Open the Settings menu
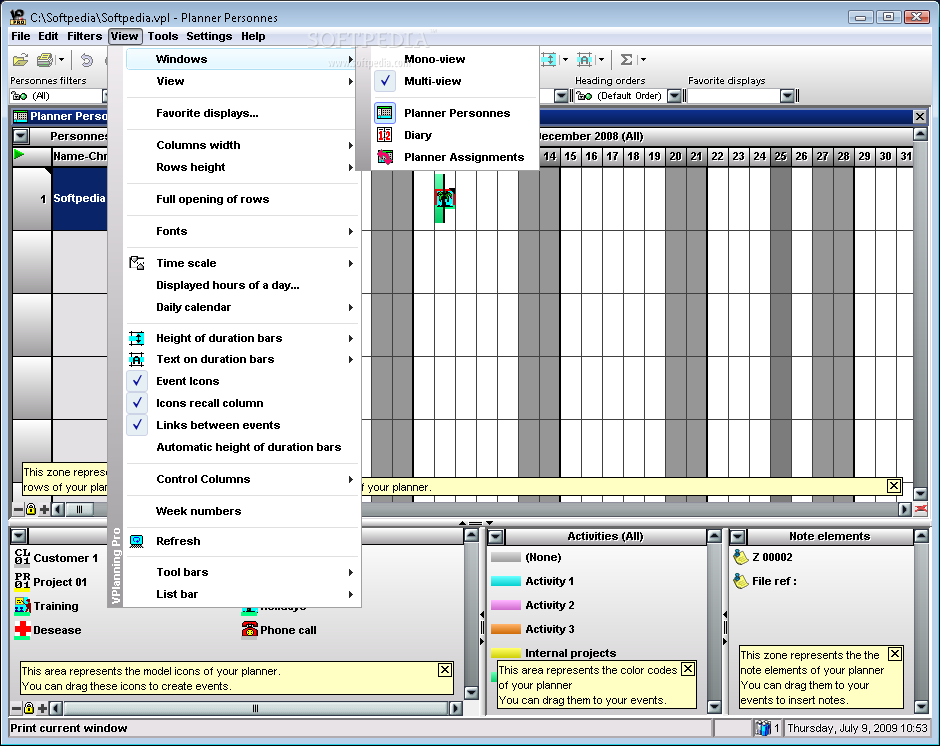 click(209, 36)
